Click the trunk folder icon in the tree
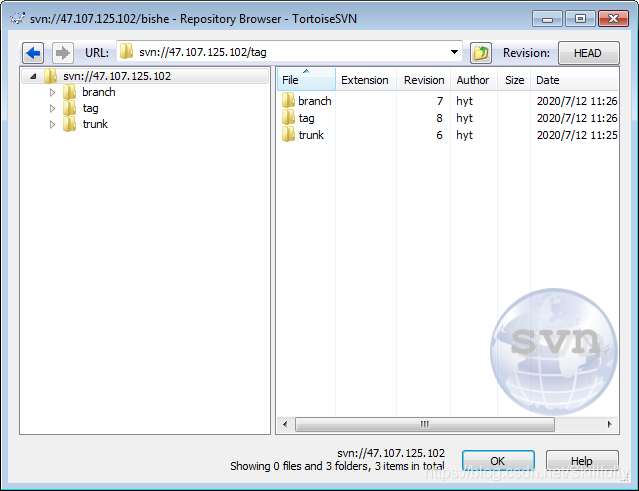 point(70,124)
